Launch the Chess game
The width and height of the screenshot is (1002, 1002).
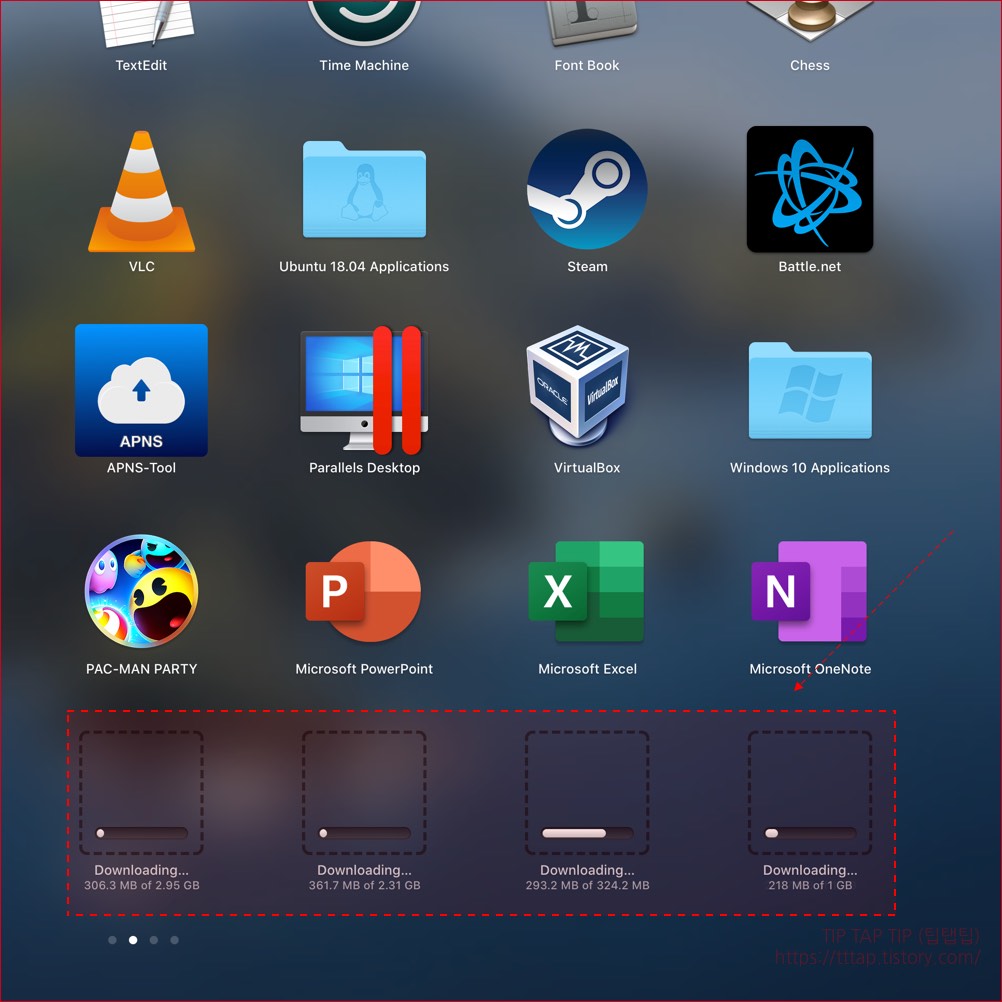click(810, 21)
